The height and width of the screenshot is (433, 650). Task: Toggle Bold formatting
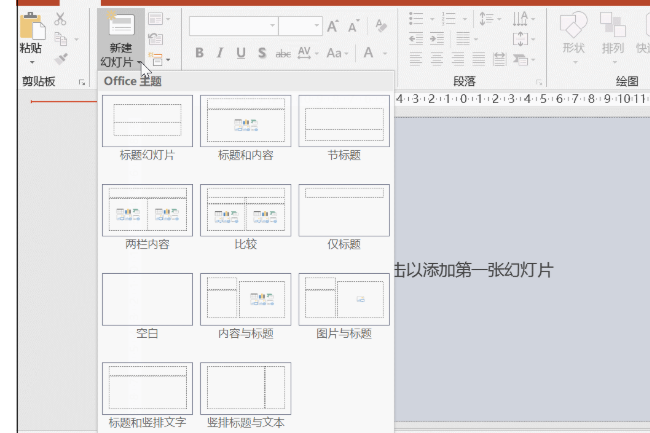[x=199, y=53]
